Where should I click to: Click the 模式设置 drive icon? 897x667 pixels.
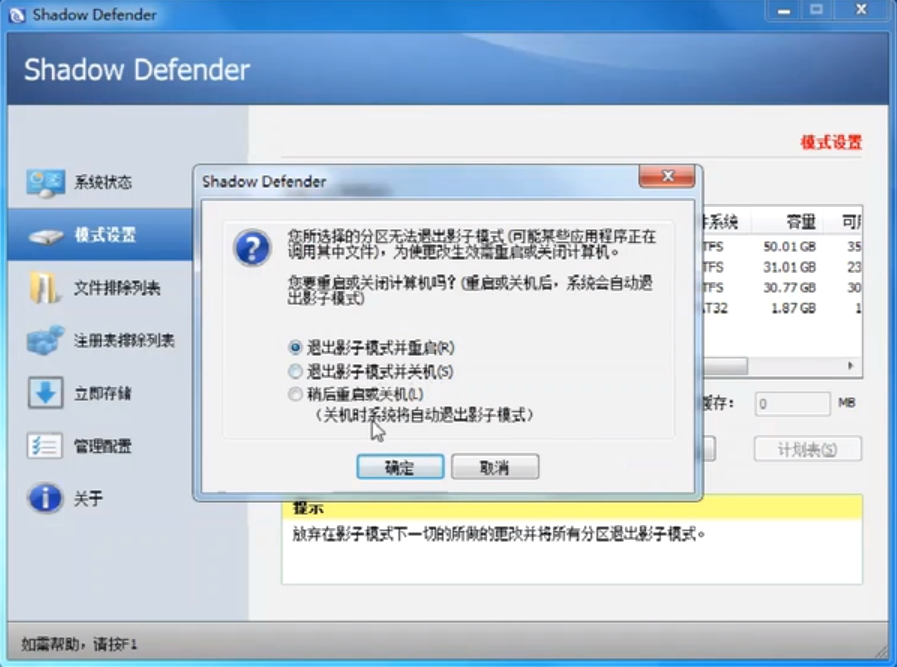(x=46, y=236)
